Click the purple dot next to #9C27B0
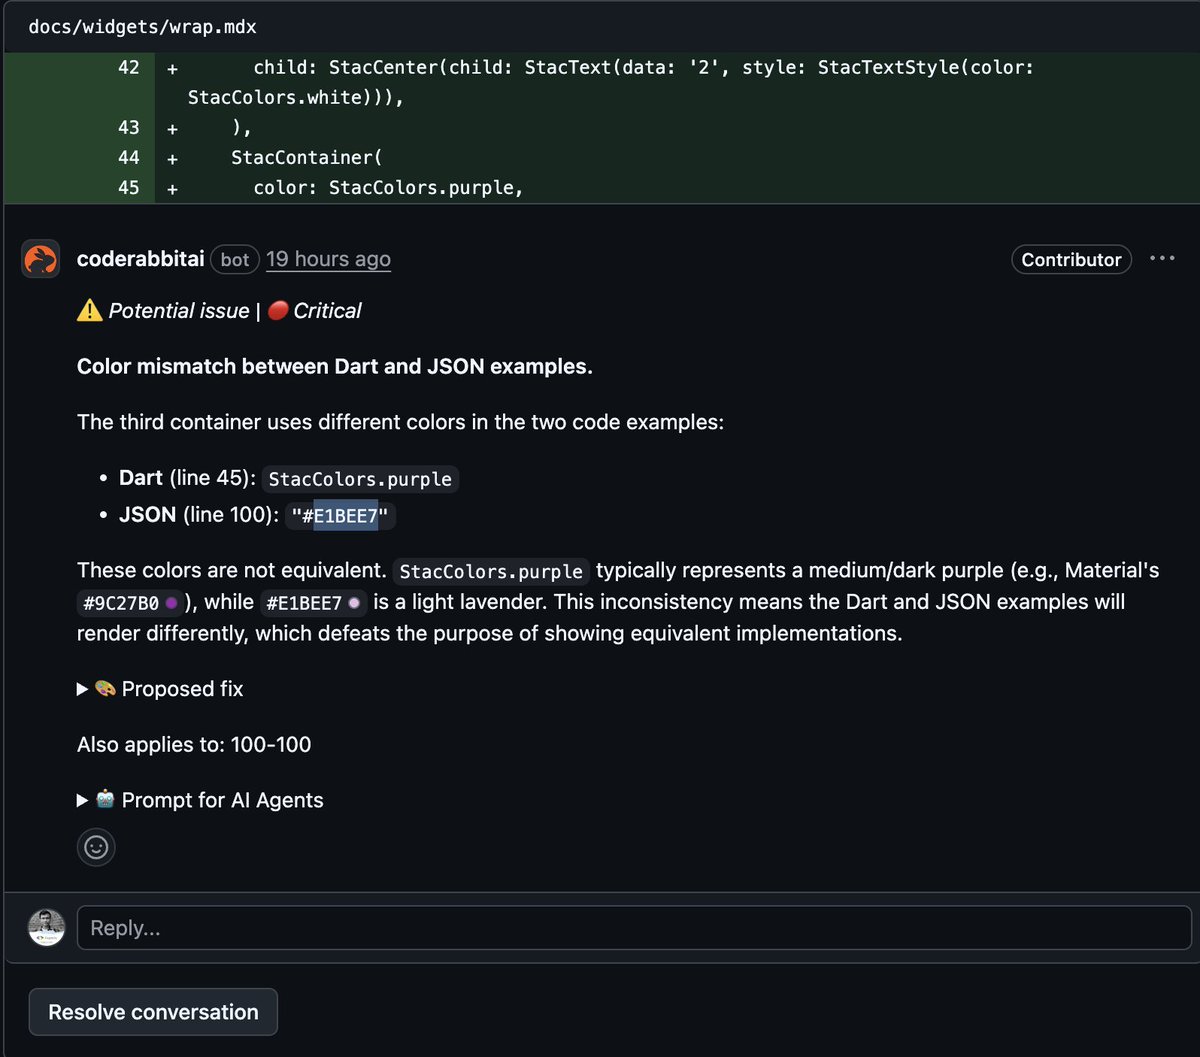Screen dimensions: 1200x1057 [x=172, y=602]
